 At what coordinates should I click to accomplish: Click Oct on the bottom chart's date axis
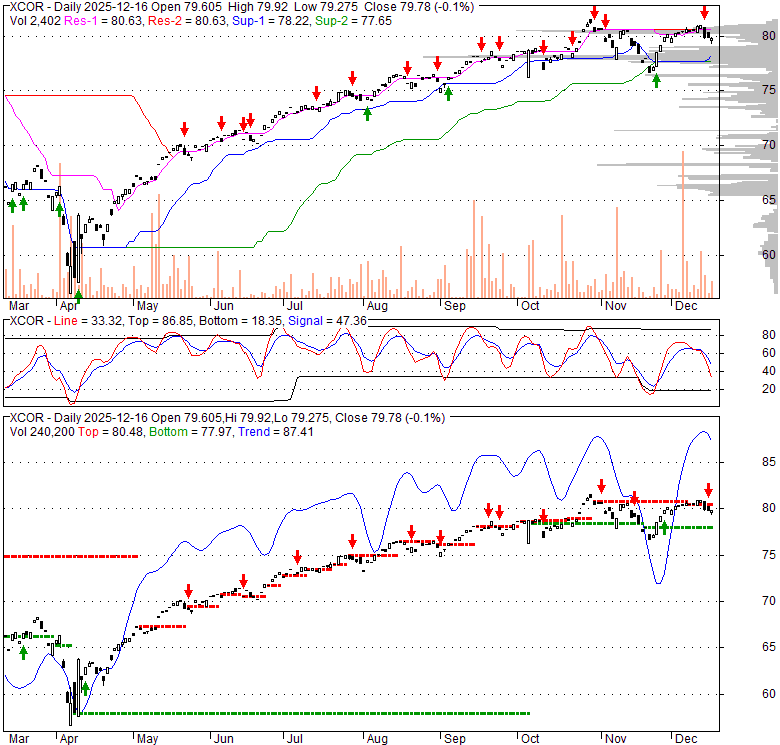530,739
